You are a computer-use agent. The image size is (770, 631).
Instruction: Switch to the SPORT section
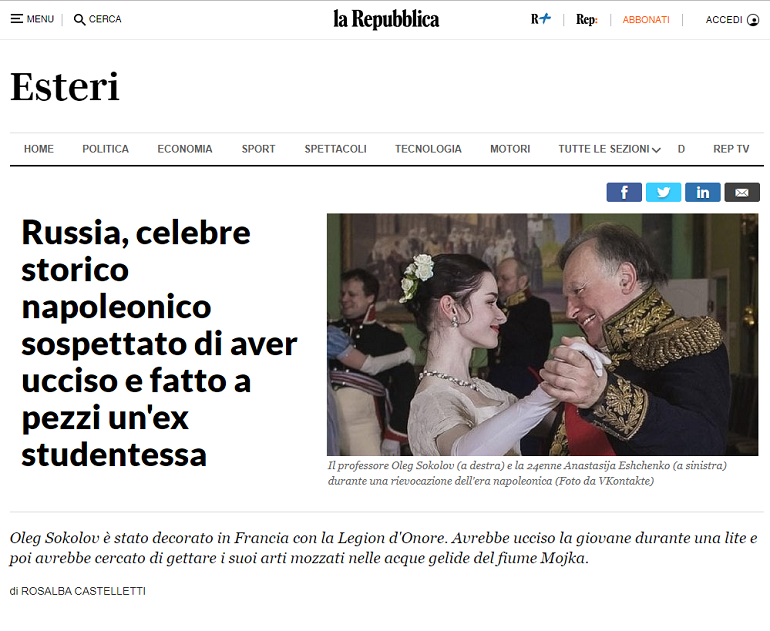click(258, 149)
